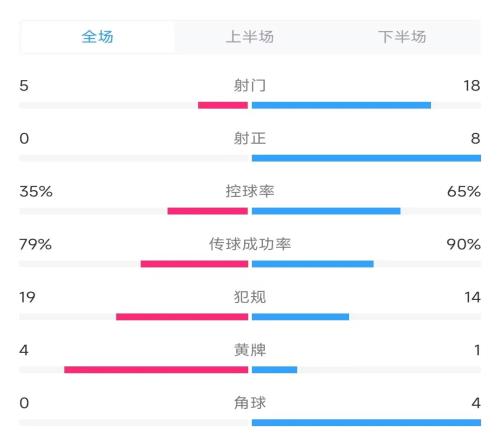Screen dimensions: 500x440
Task: Click the pink 控球率 bar at 35%
Action: (x=208, y=211)
